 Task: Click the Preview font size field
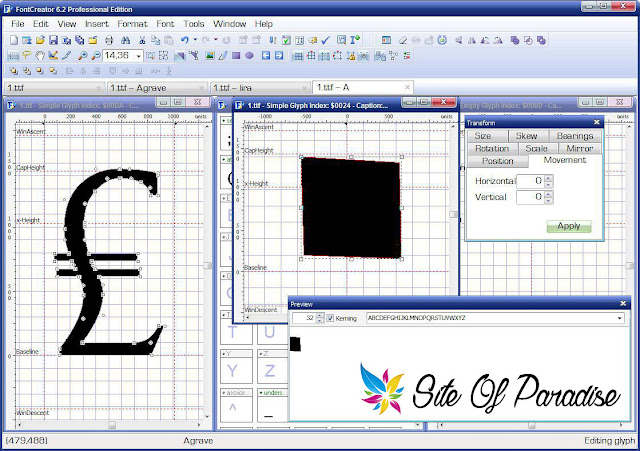pos(304,318)
